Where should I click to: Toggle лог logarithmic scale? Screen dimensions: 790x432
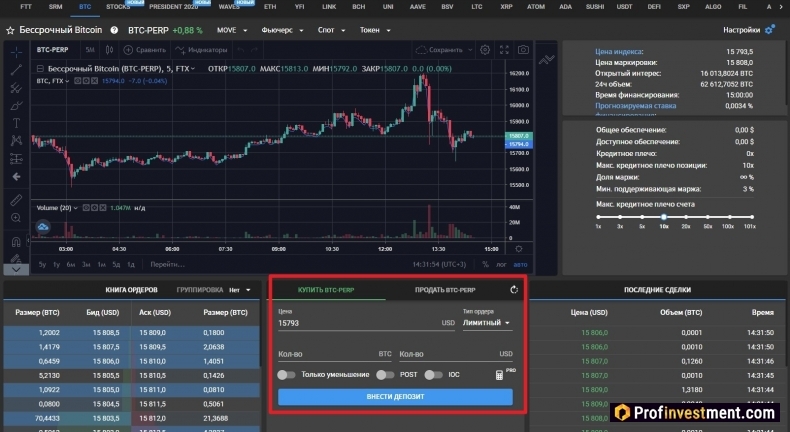click(x=501, y=264)
